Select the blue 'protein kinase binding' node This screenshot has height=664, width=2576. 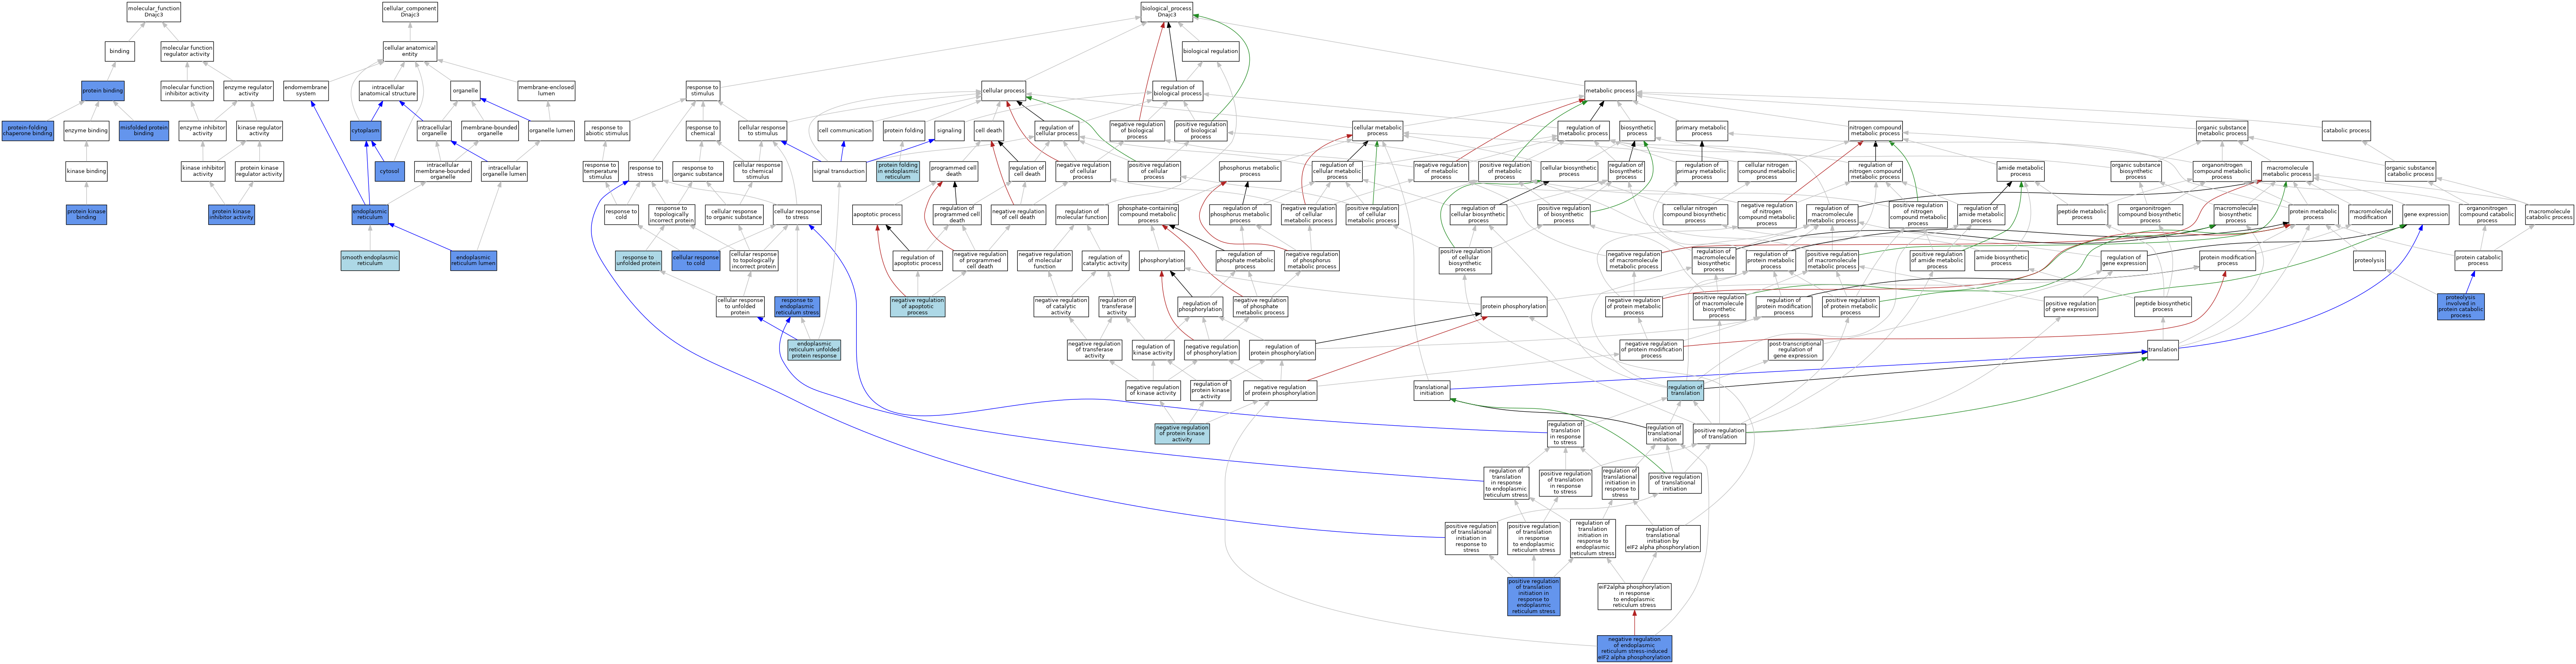tap(86, 214)
